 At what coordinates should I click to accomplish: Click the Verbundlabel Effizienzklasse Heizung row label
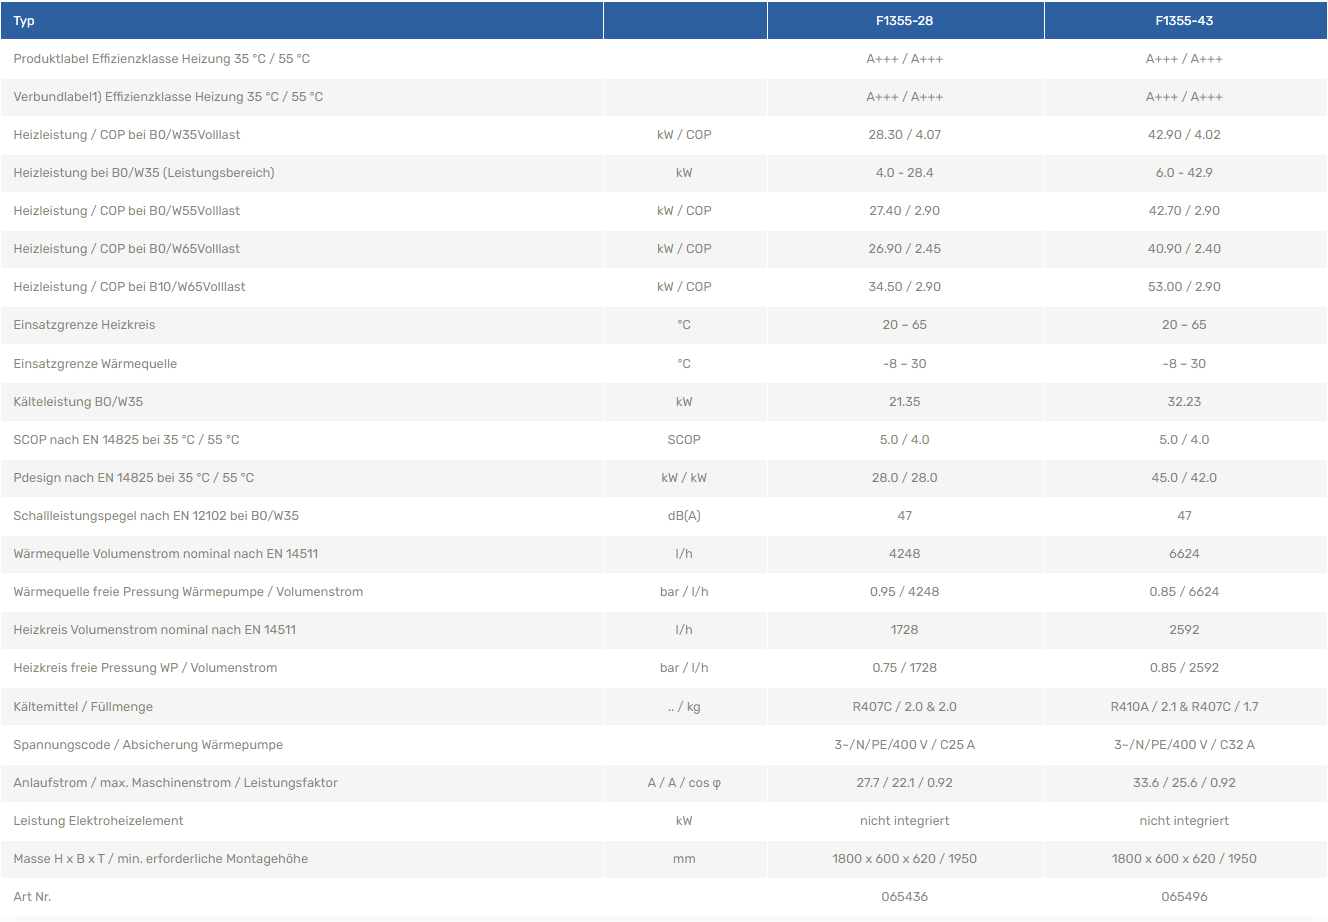pos(168,97)
